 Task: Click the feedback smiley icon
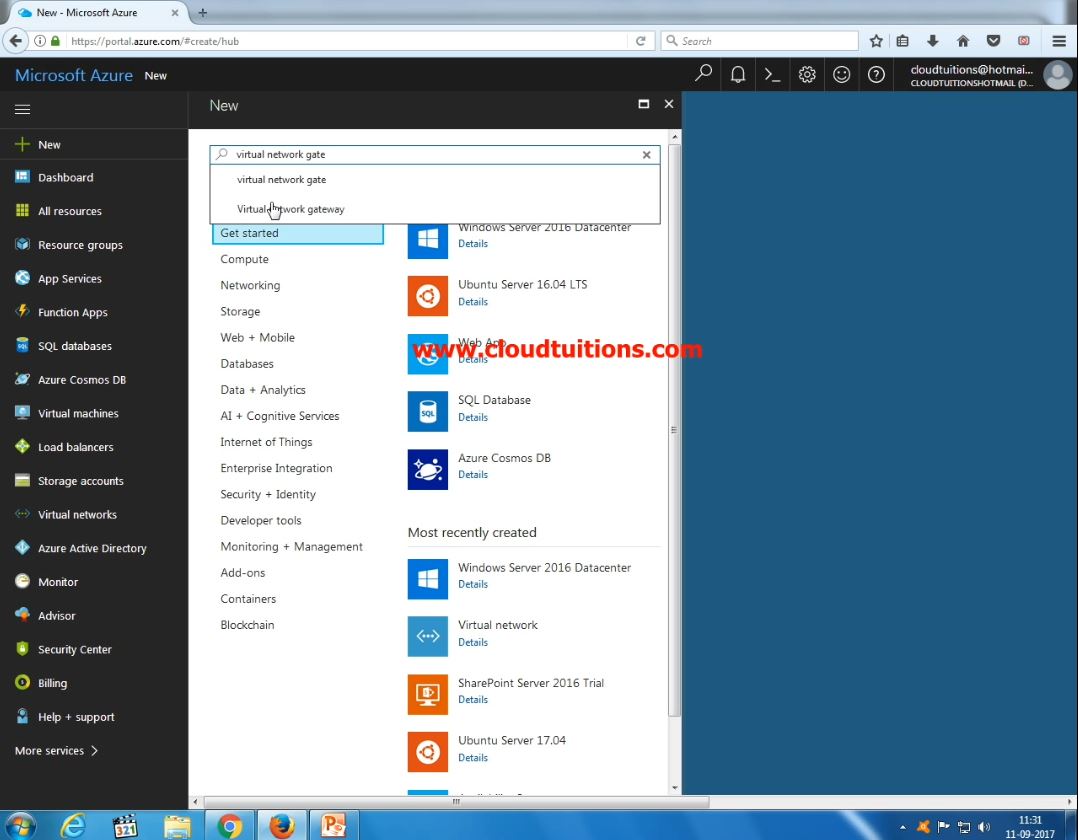[x=842, y=74]
